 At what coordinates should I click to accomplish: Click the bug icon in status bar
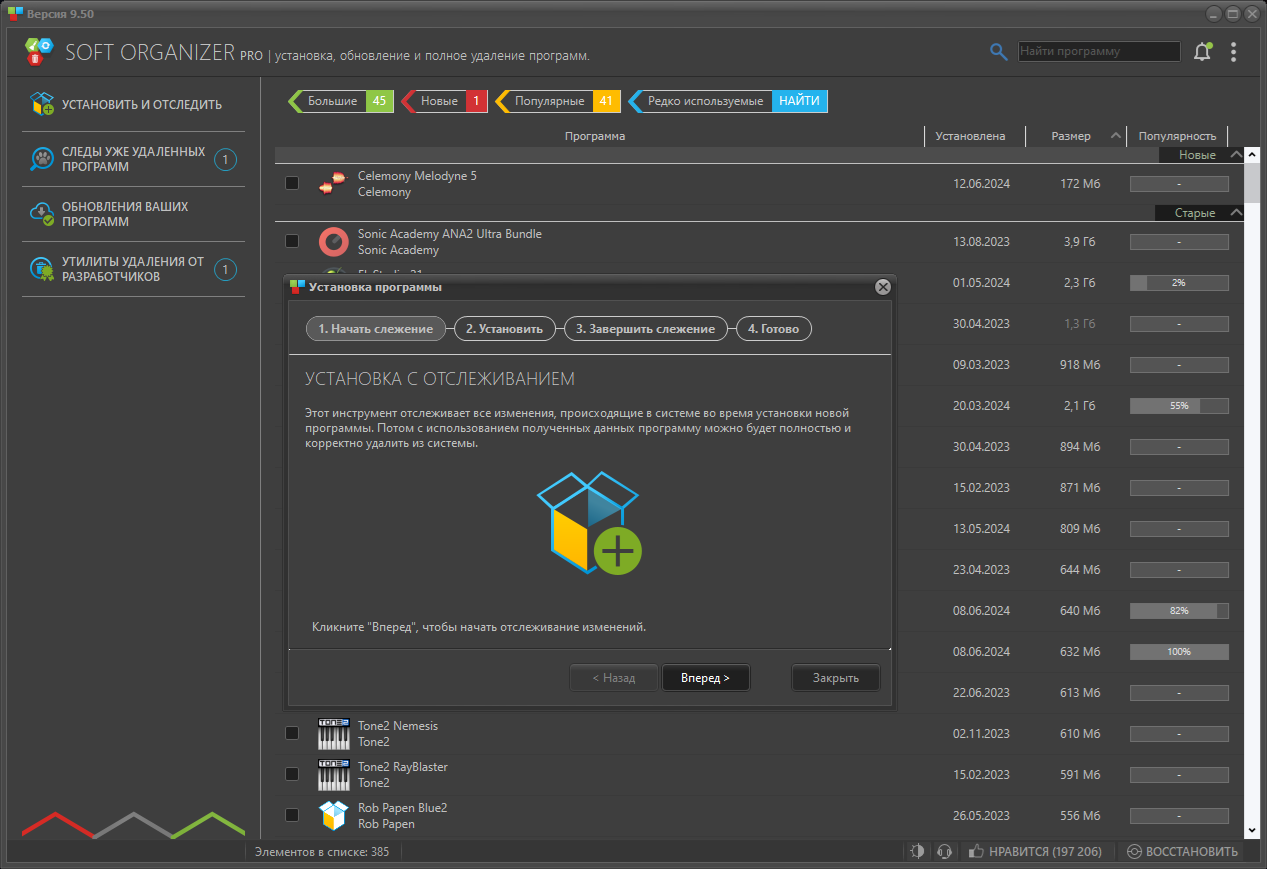917,852
